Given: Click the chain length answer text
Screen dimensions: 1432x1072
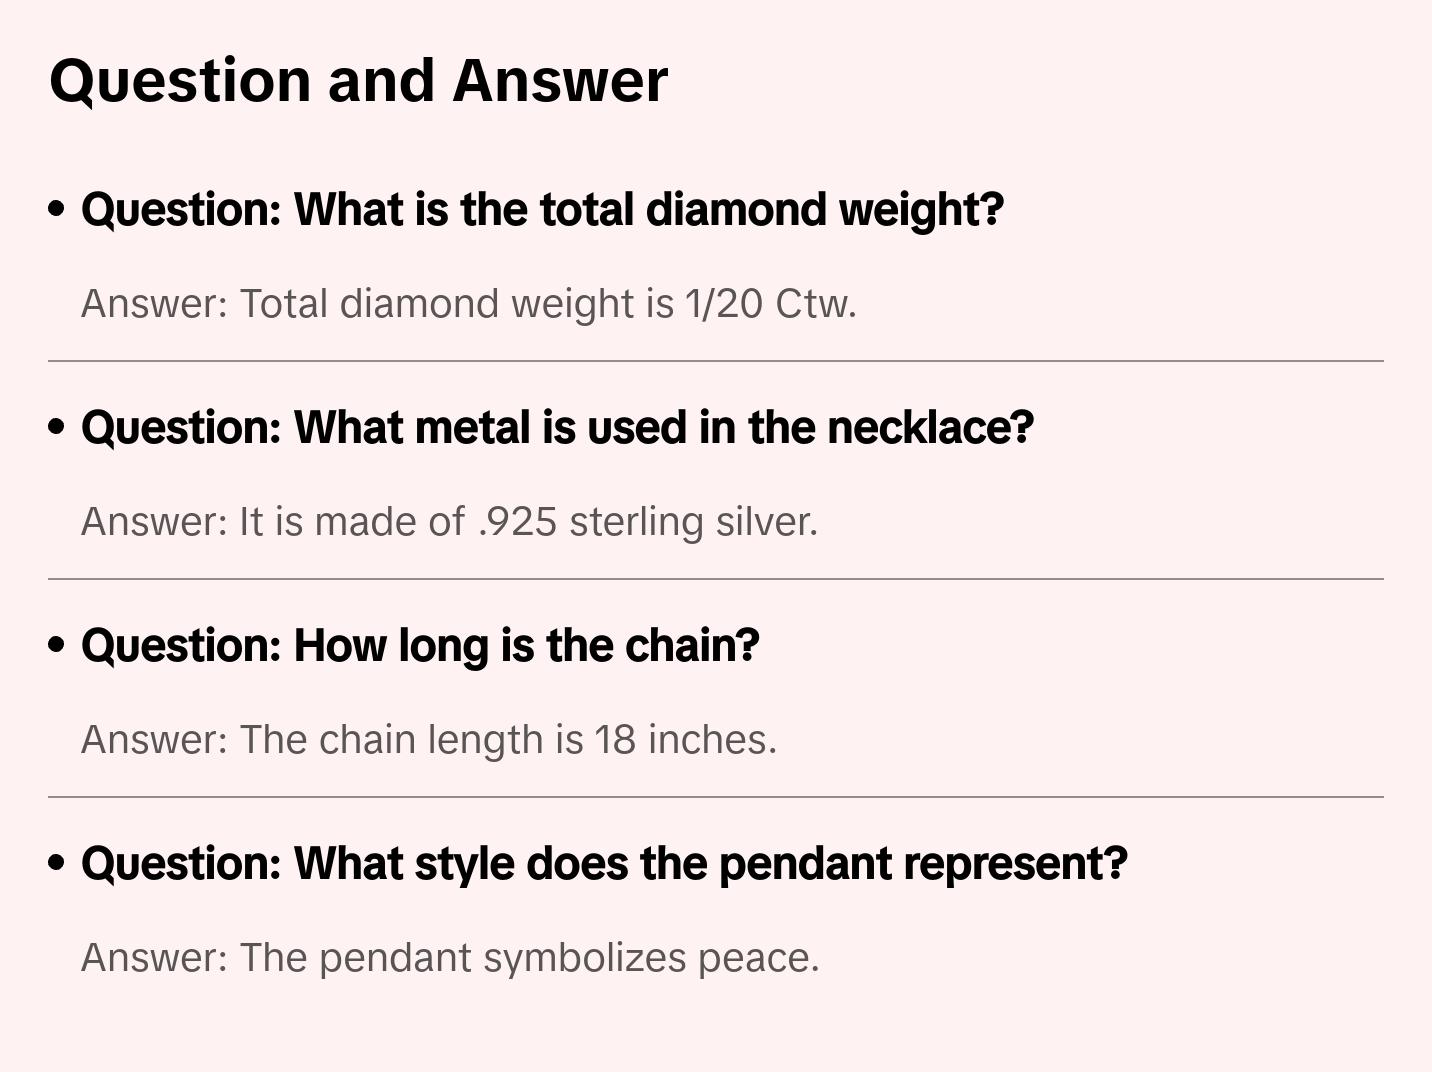Looking at the screenshot, I should (428, 740).
